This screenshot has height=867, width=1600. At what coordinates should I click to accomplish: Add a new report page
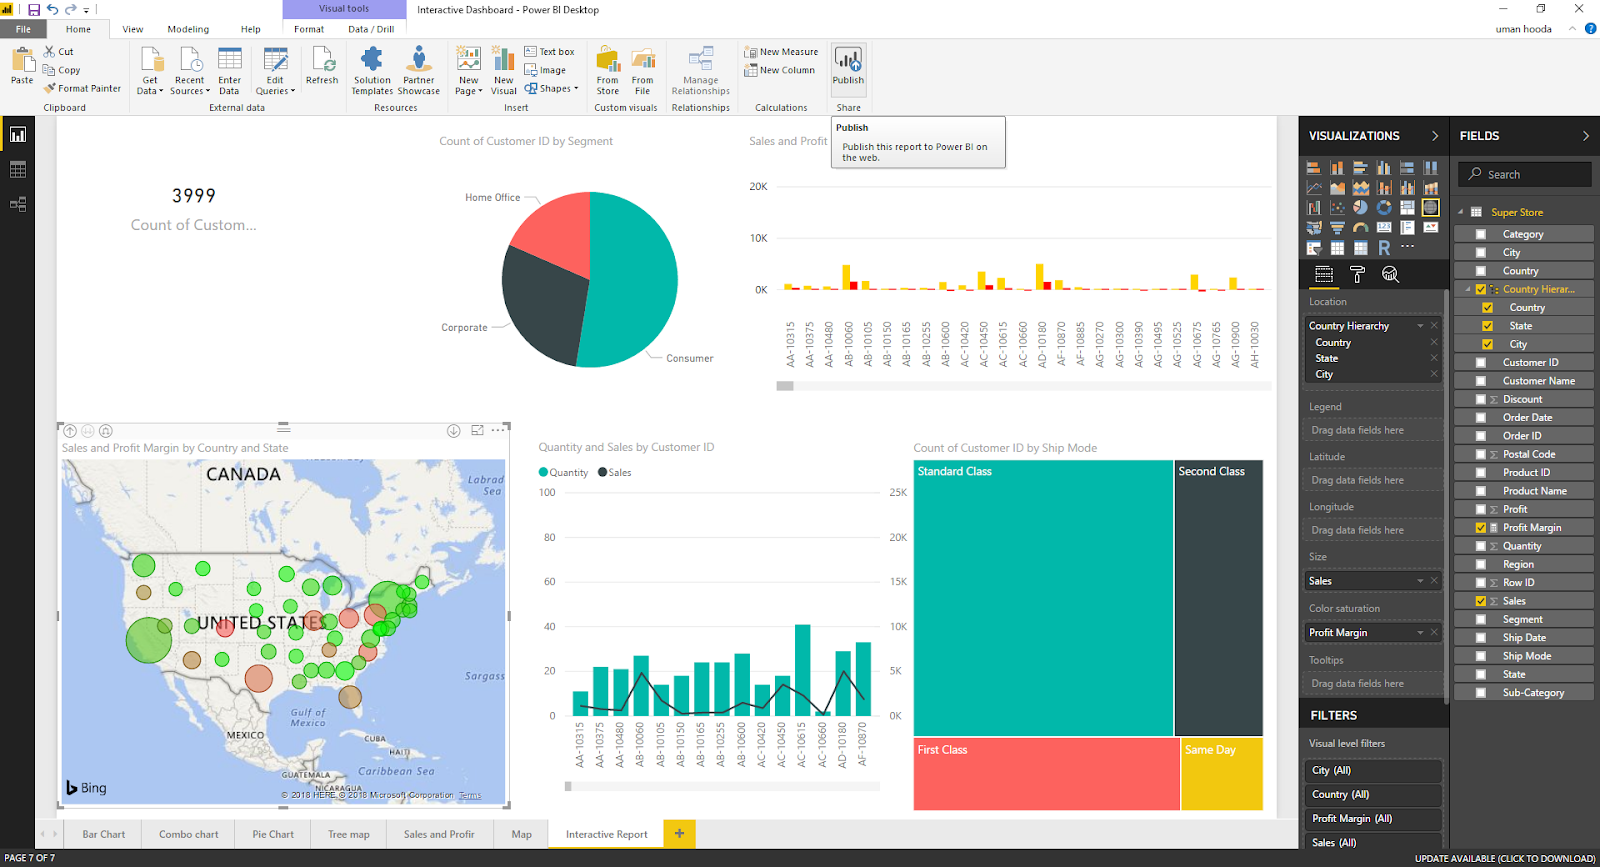click(679, 833)
